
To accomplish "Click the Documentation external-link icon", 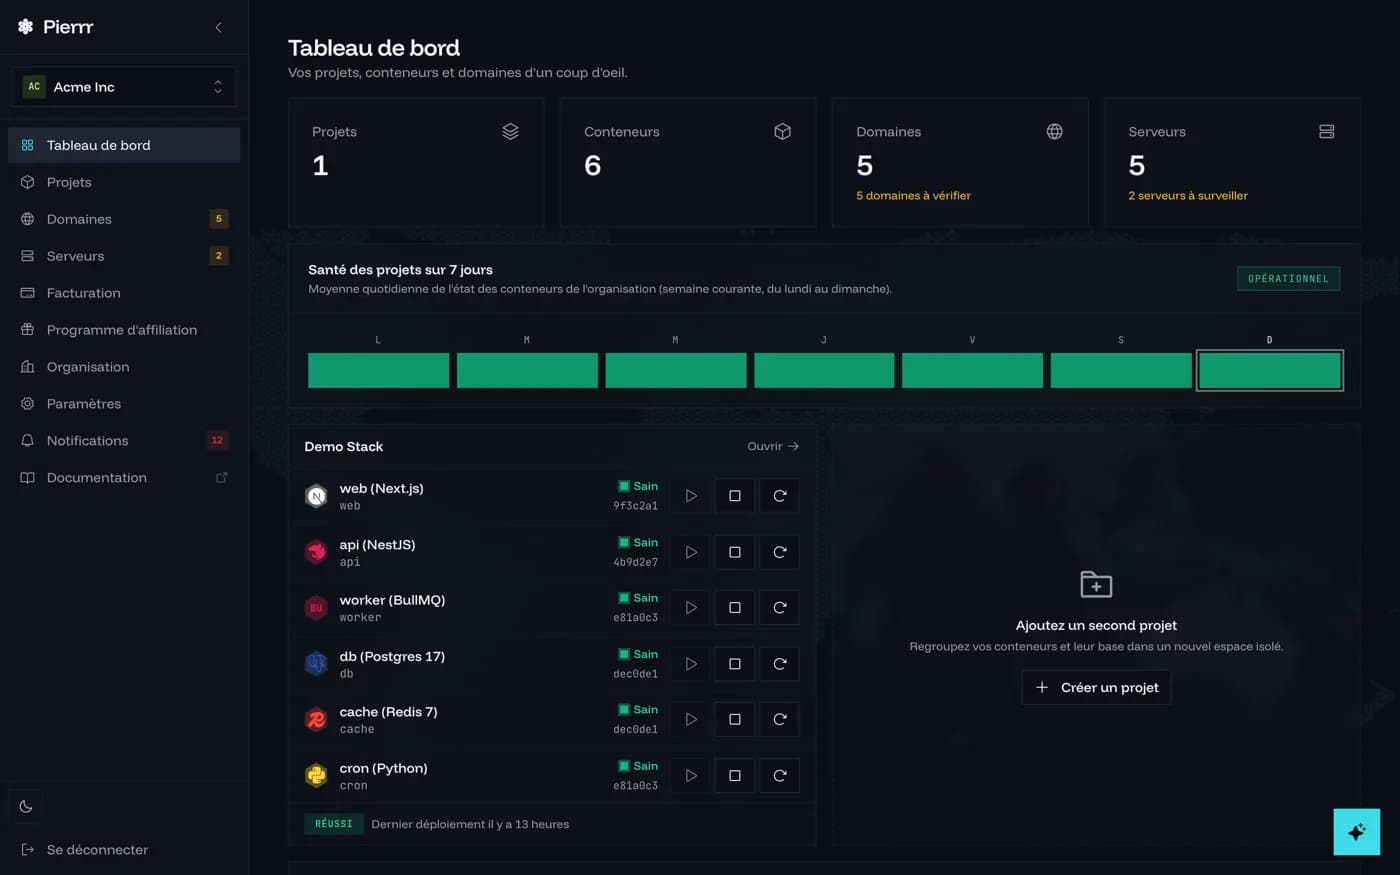I will pyautogui.click(x=222, y=477).
